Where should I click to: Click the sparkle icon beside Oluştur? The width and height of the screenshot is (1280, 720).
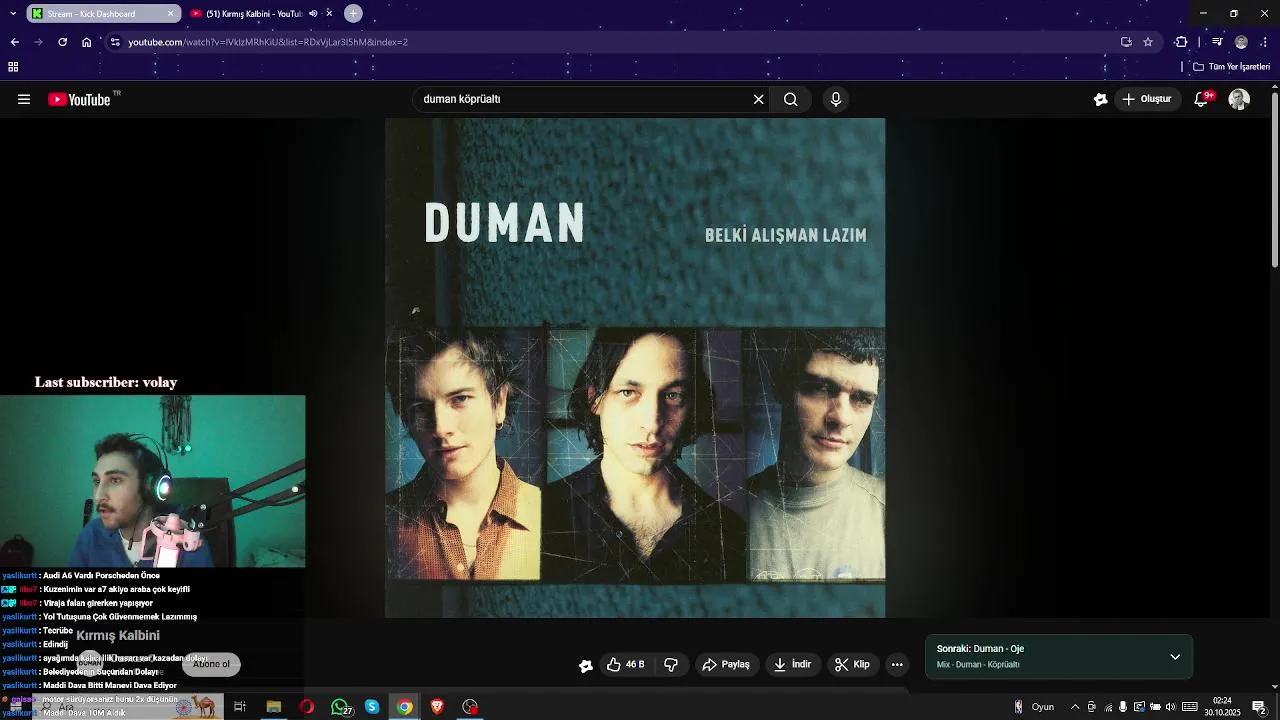[x=1100, y=99]
